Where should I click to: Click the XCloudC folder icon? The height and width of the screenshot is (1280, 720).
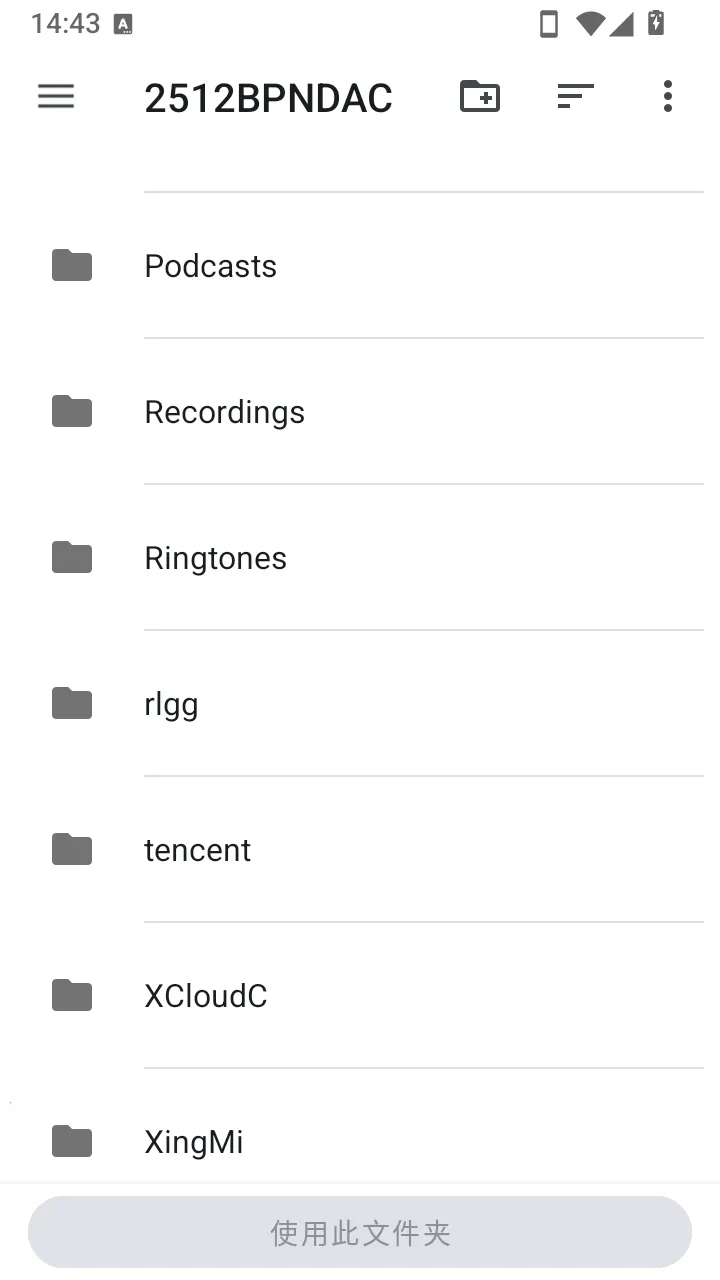pyautogui.click(x=72, y=995)
